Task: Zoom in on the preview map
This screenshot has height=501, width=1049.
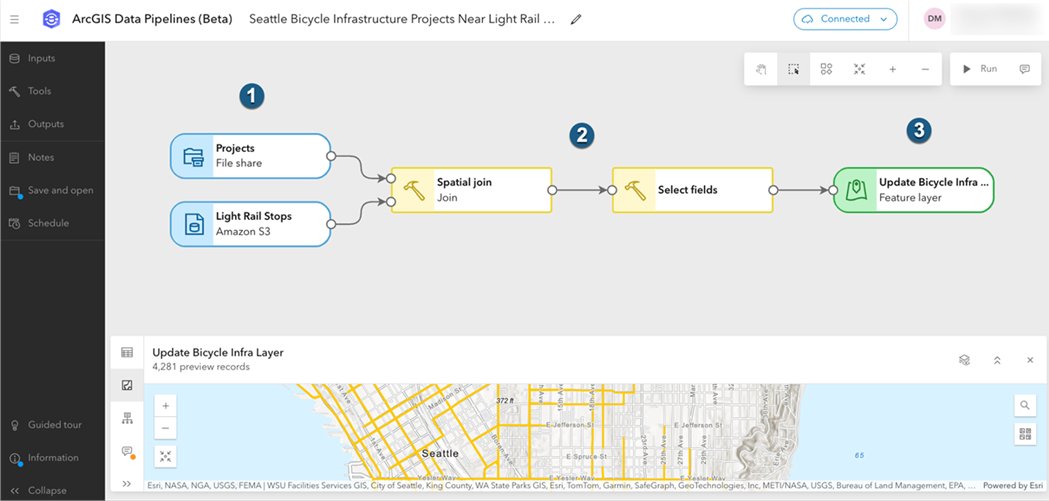Action: click(x=165, y=405)
